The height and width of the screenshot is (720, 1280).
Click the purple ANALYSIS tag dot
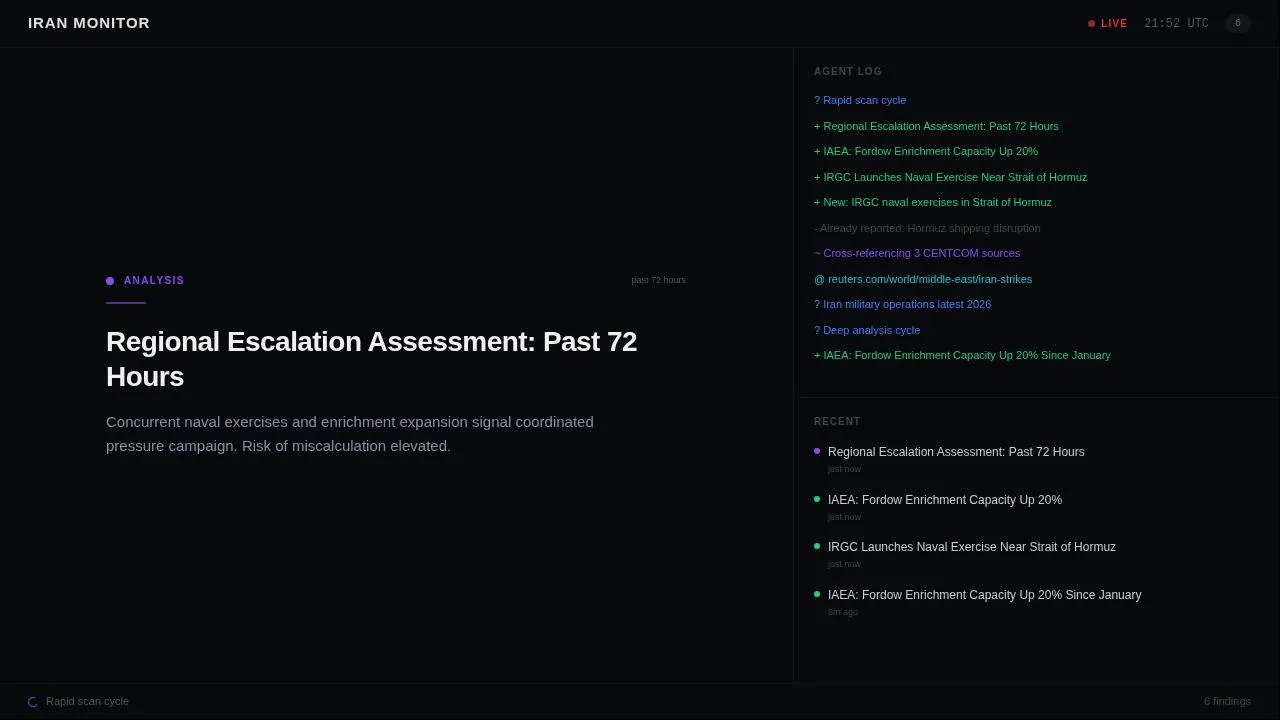coord(110,281)
